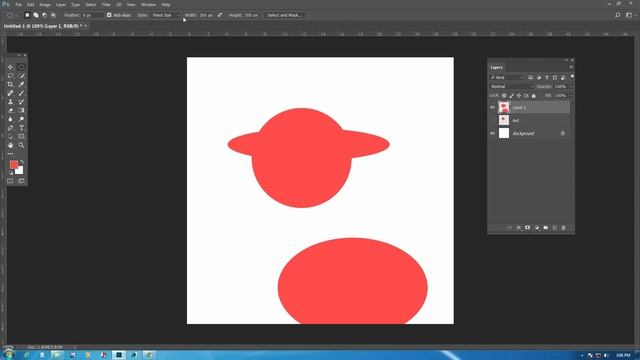This screenshot has height=360, width=640.
Task: Add a layer style with fx button
Action: [x=519, y=228]
